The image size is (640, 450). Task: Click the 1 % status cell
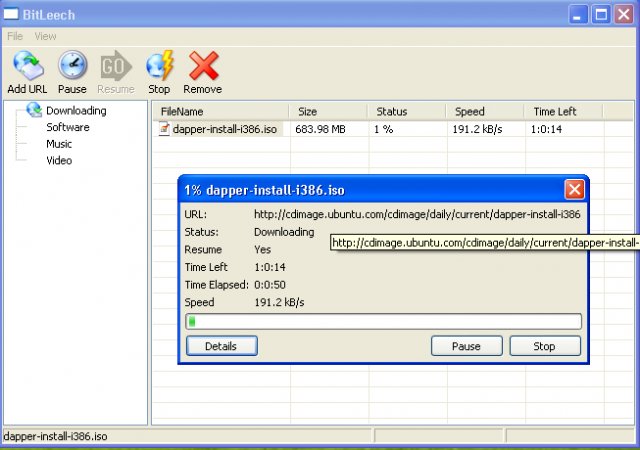pyautogui.click(x=383, y=129)
